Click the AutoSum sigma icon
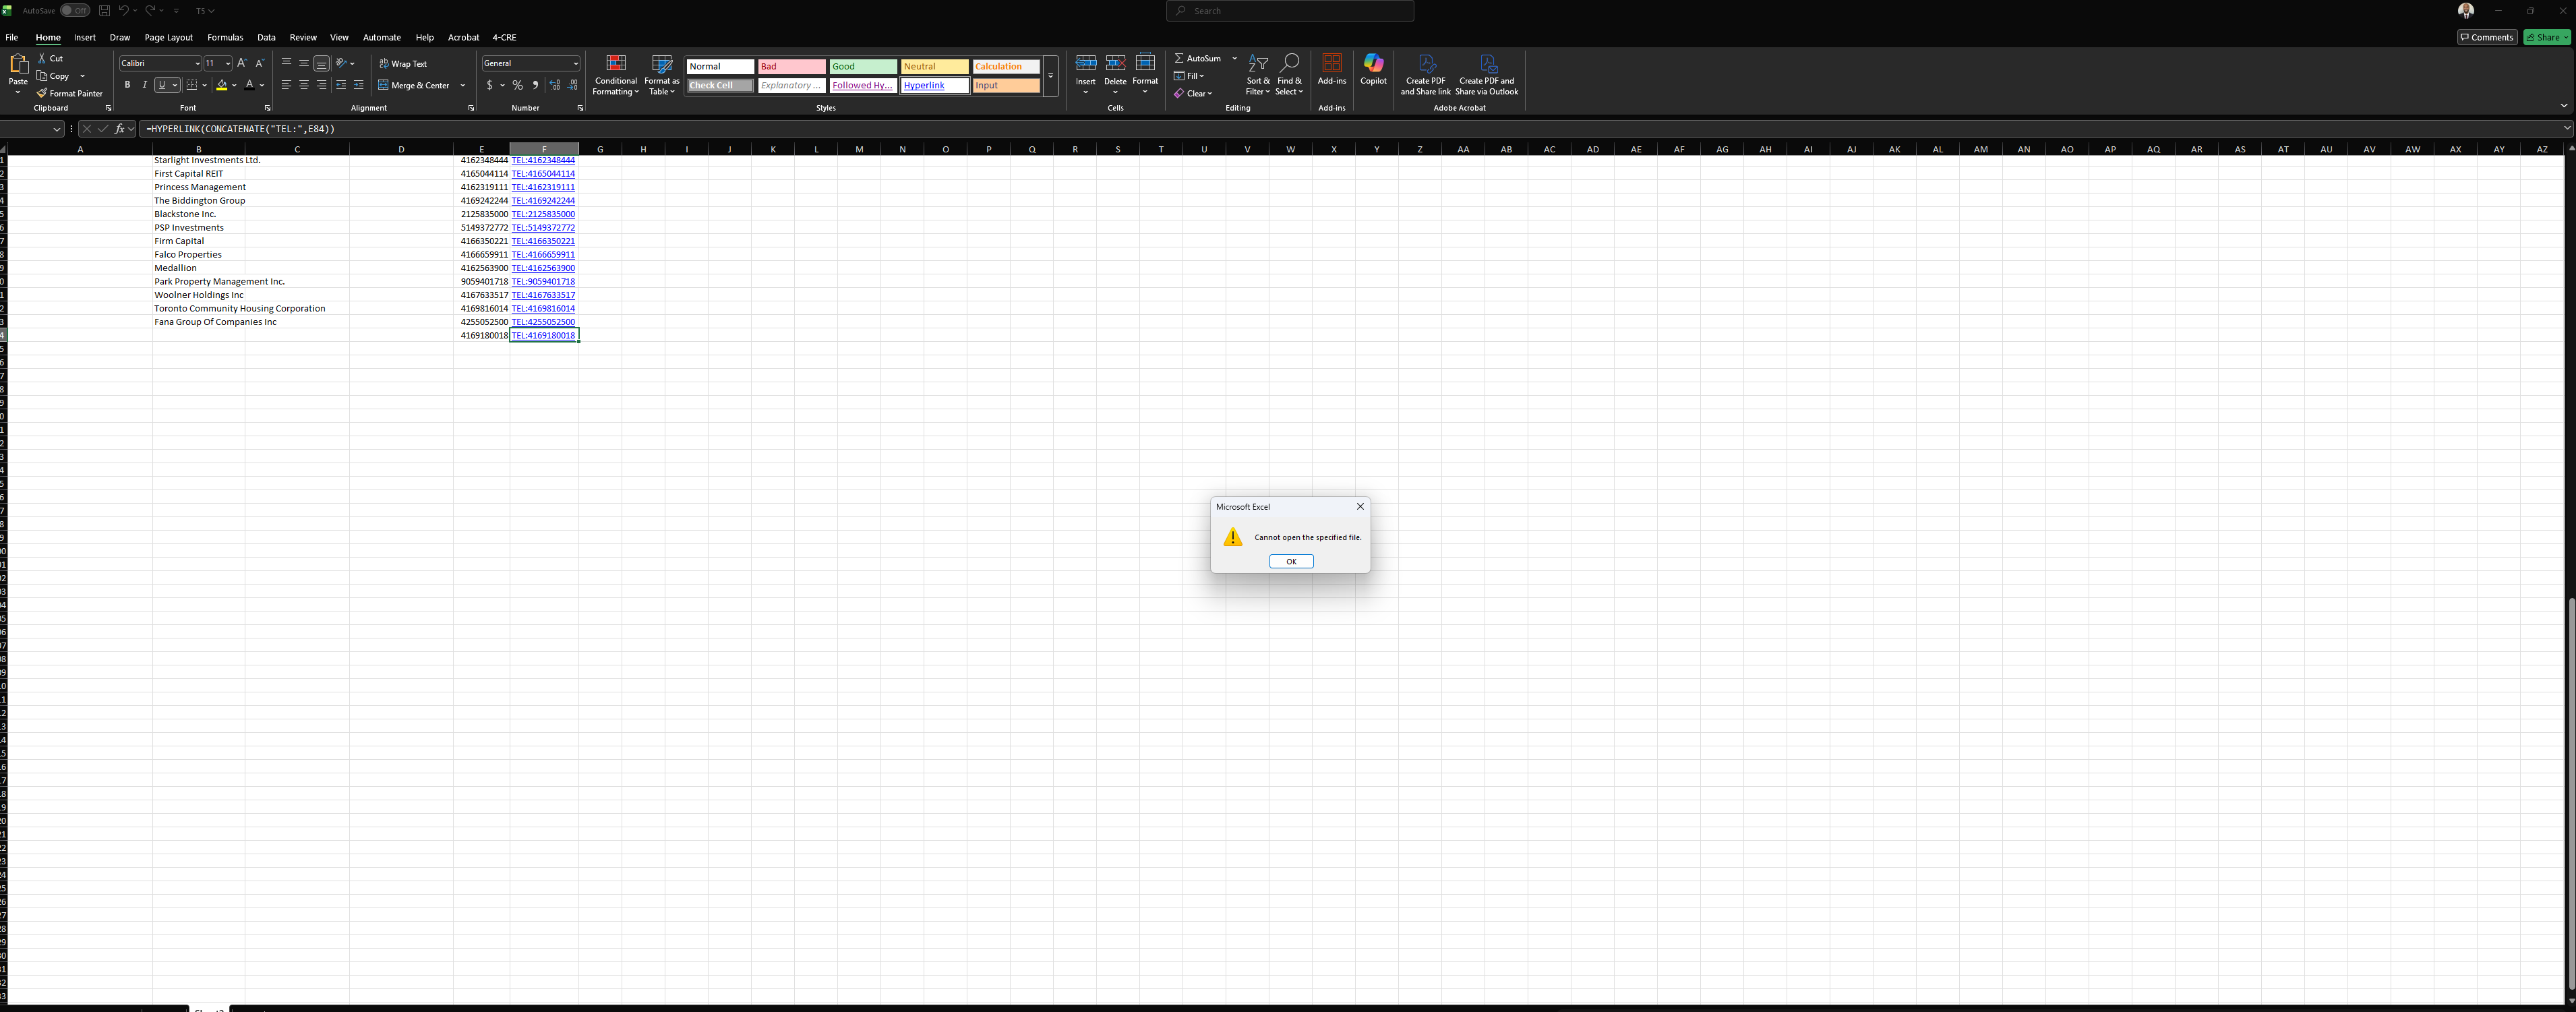This screenshot has height=1012, width=2576. [1179, 58]
